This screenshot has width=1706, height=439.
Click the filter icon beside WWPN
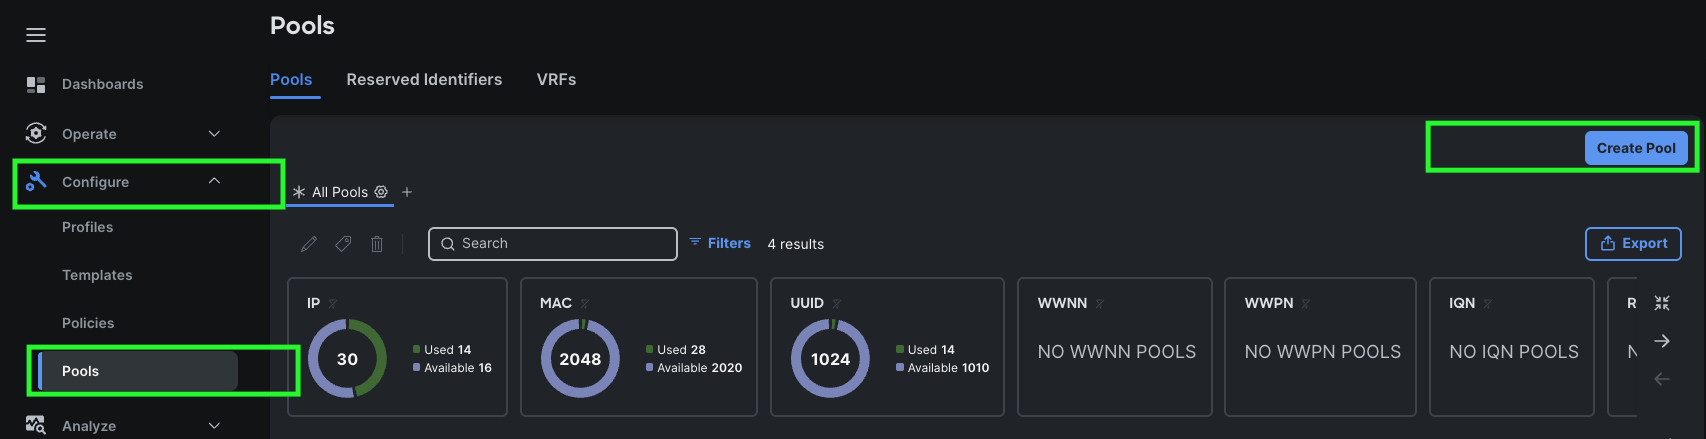(x=1306, y=304)
